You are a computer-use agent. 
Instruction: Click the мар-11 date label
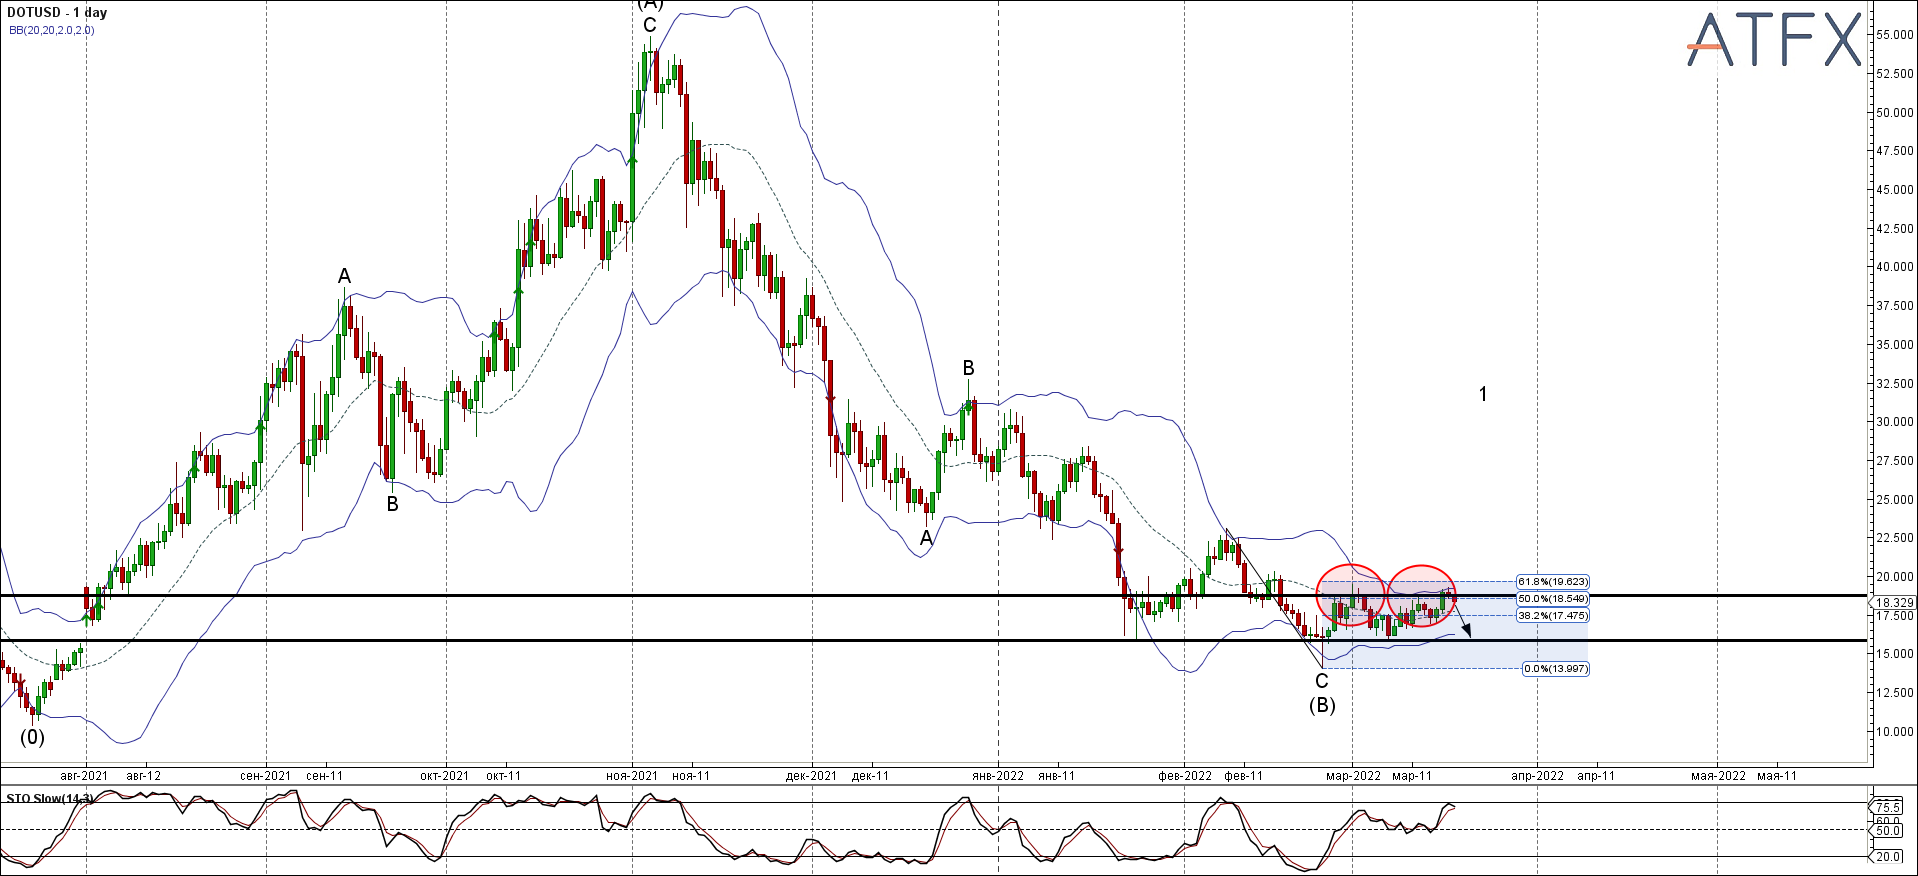[x=1412, y=775]
